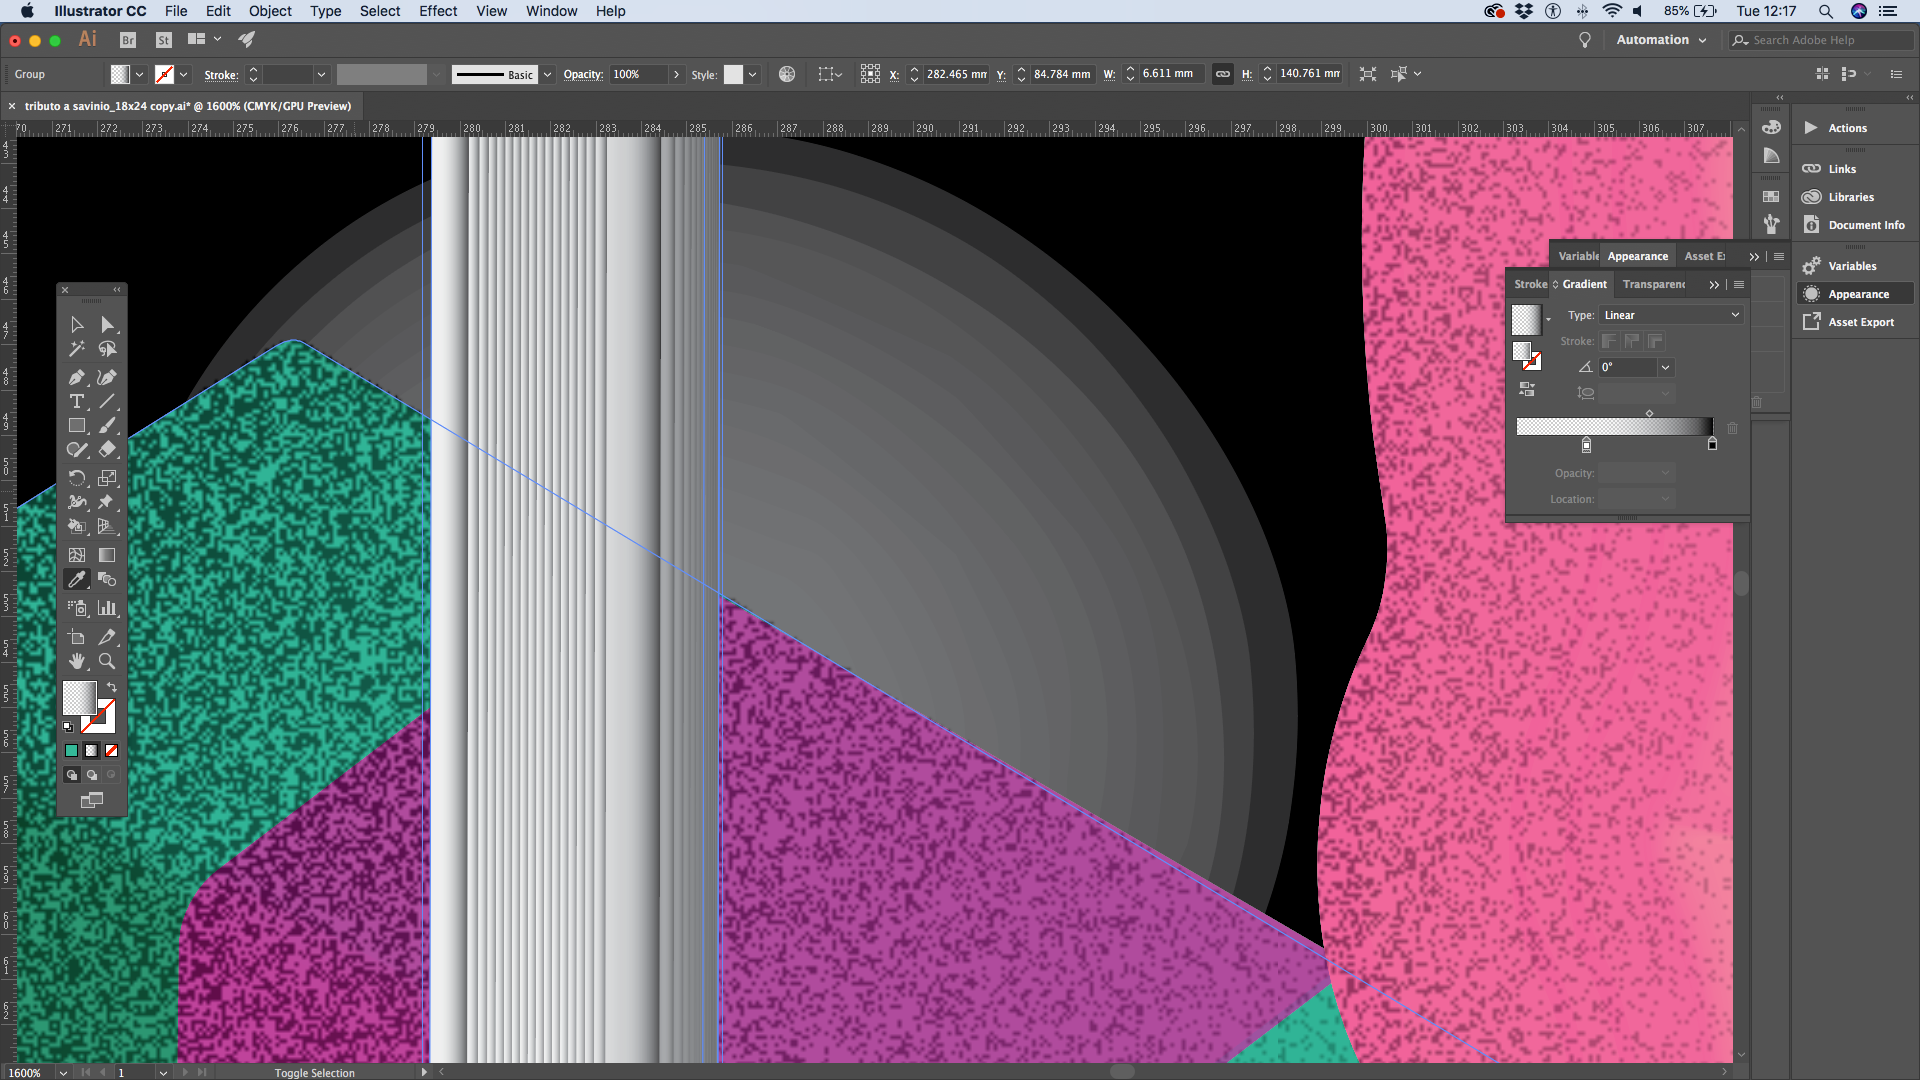Open the Document Info panel
Screen dimensions: 1920x1080
click(1865, 225)
